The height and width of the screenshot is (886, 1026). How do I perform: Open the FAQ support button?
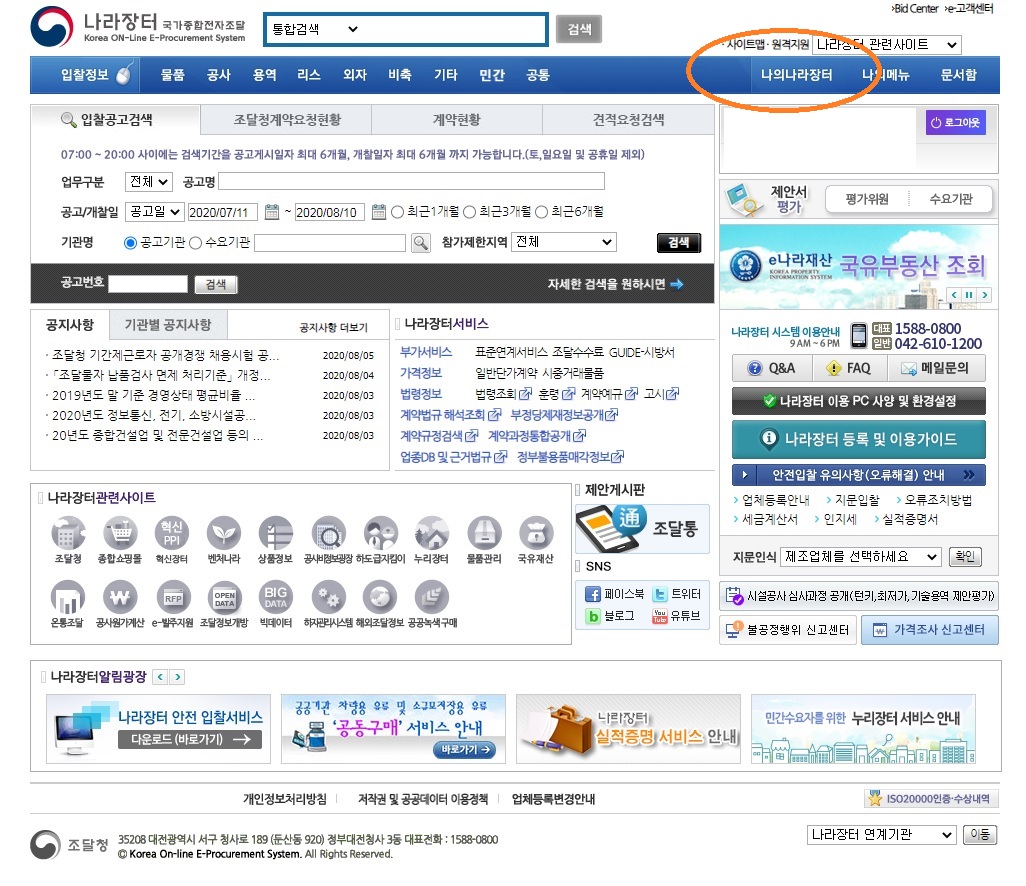[849, 368]
